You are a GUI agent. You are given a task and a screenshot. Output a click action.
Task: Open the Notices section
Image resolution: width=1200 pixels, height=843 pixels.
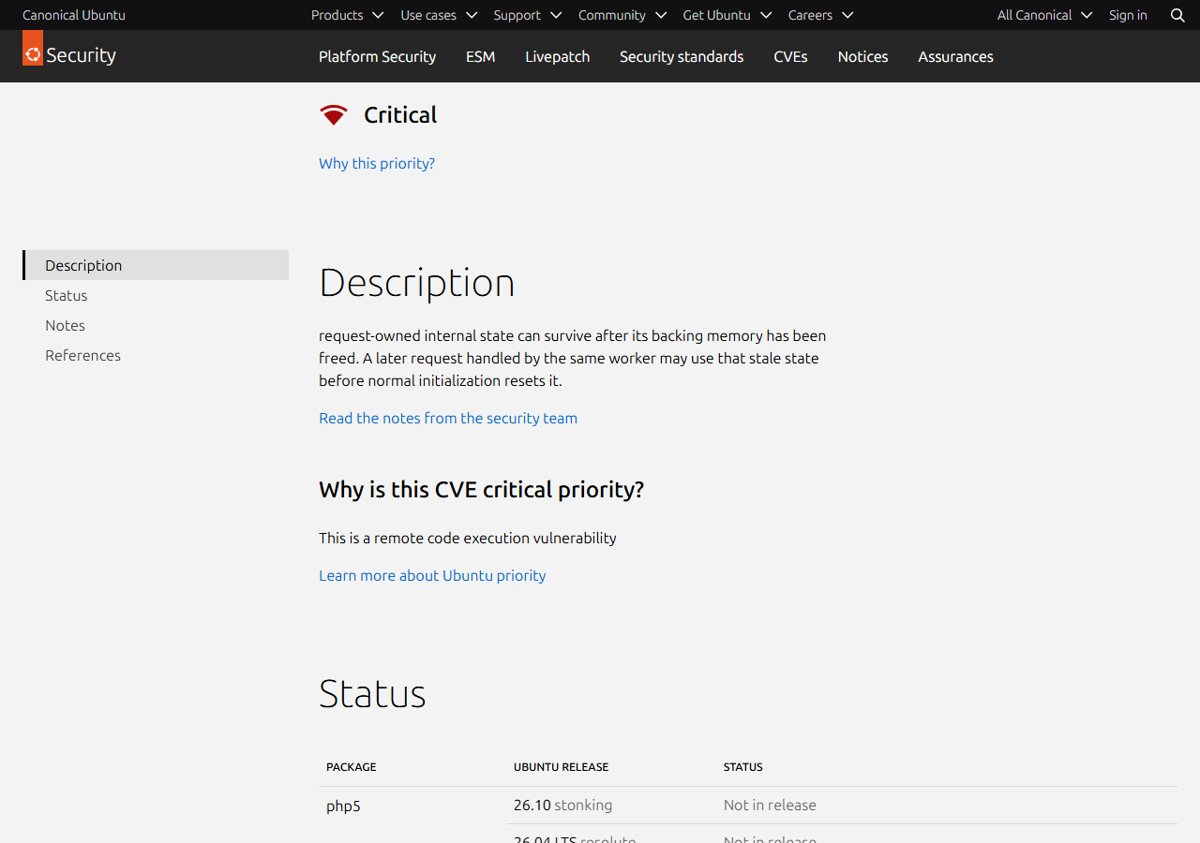863,57
